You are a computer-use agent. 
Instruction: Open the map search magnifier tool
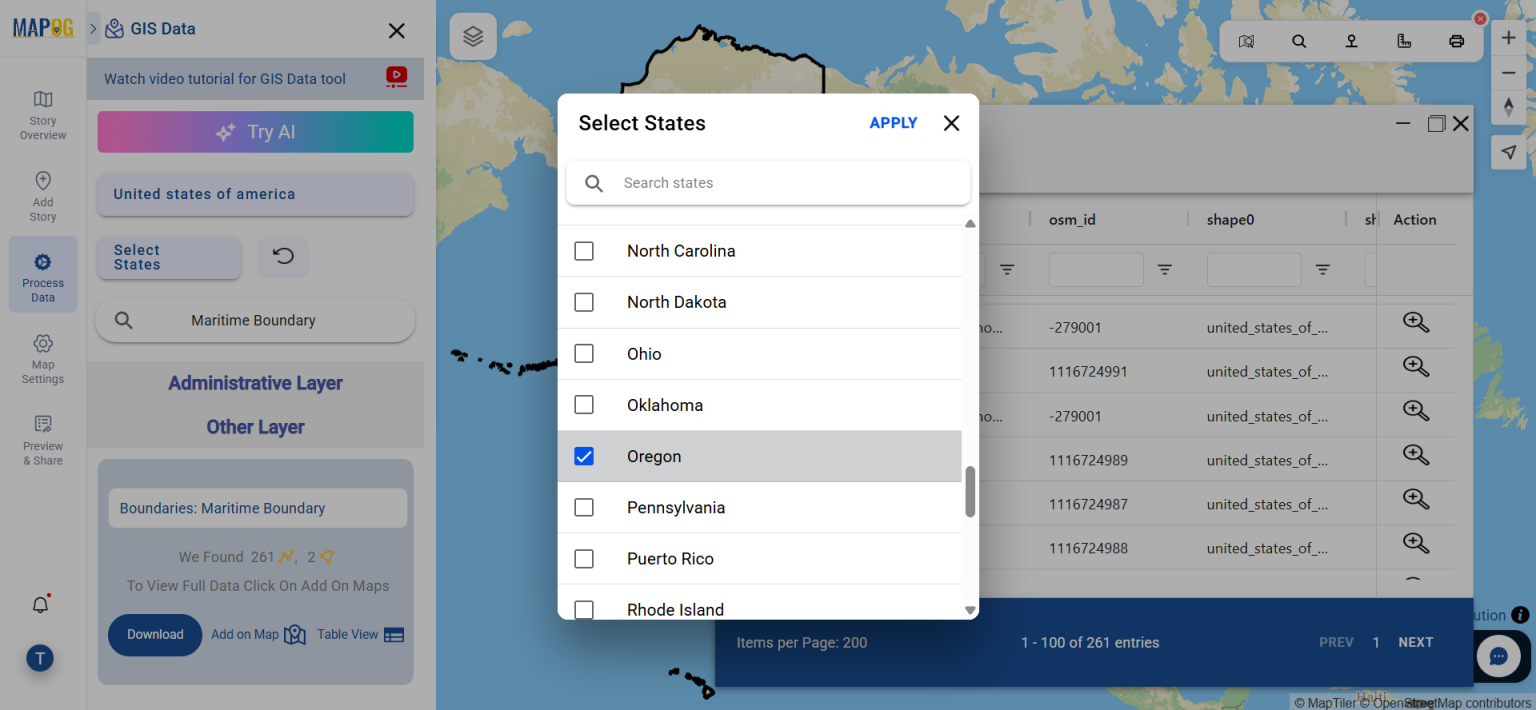(x=1299, y=41)
